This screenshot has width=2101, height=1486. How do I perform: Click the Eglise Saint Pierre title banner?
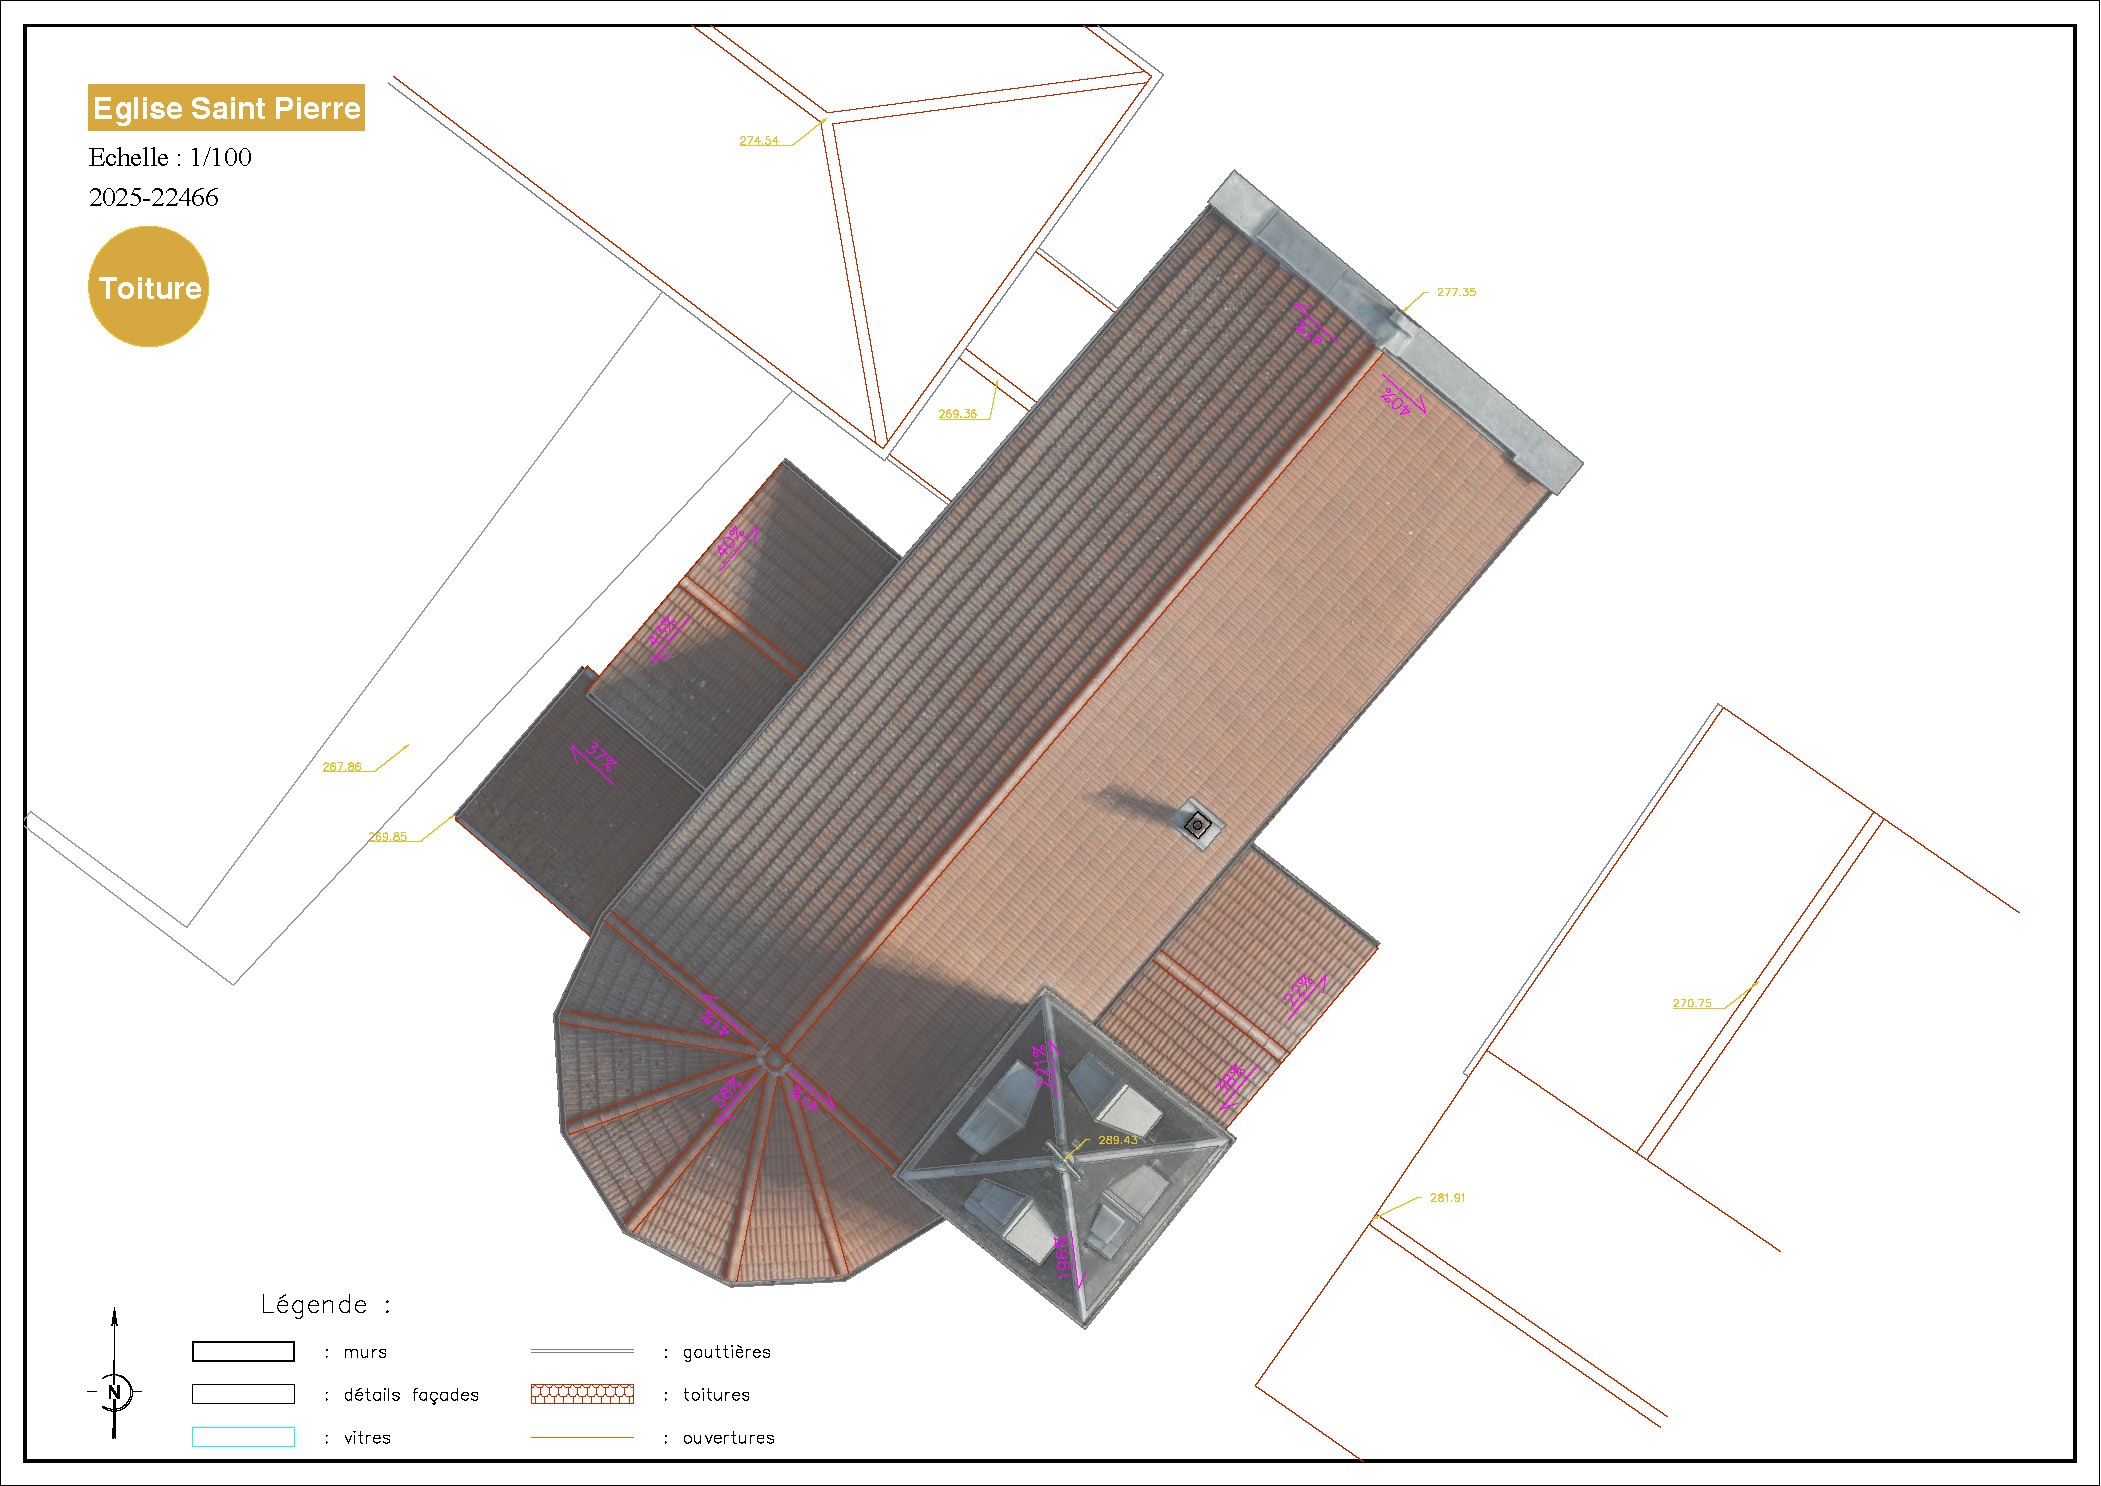click(x=226, y=108)
